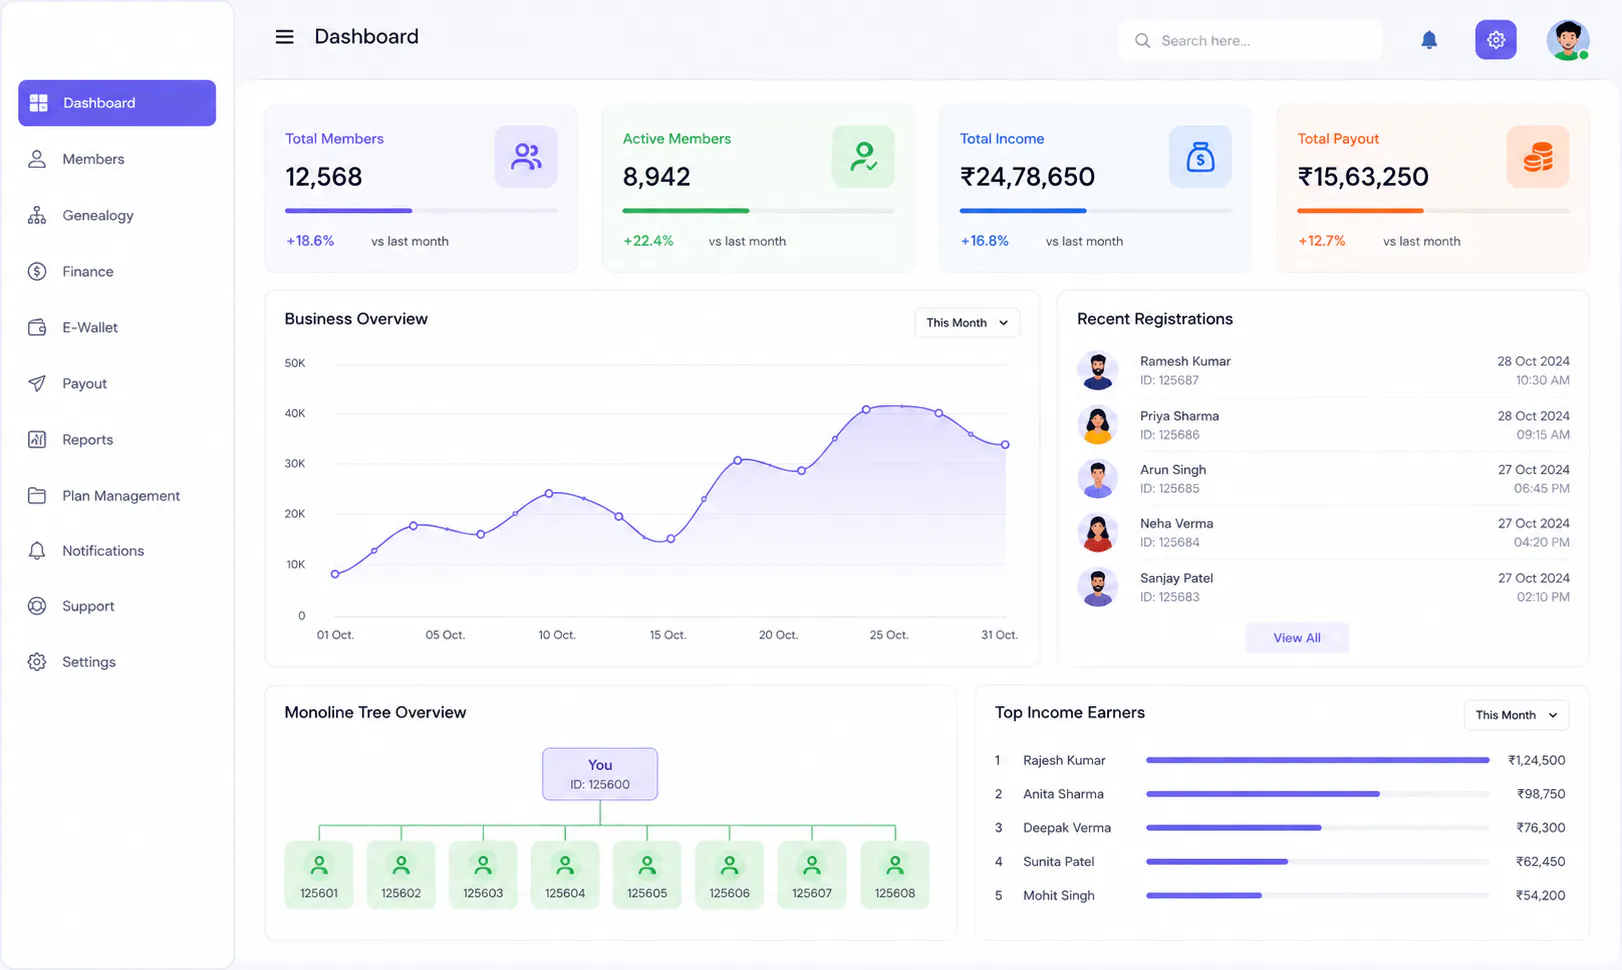Select tree node 125608

895,874
